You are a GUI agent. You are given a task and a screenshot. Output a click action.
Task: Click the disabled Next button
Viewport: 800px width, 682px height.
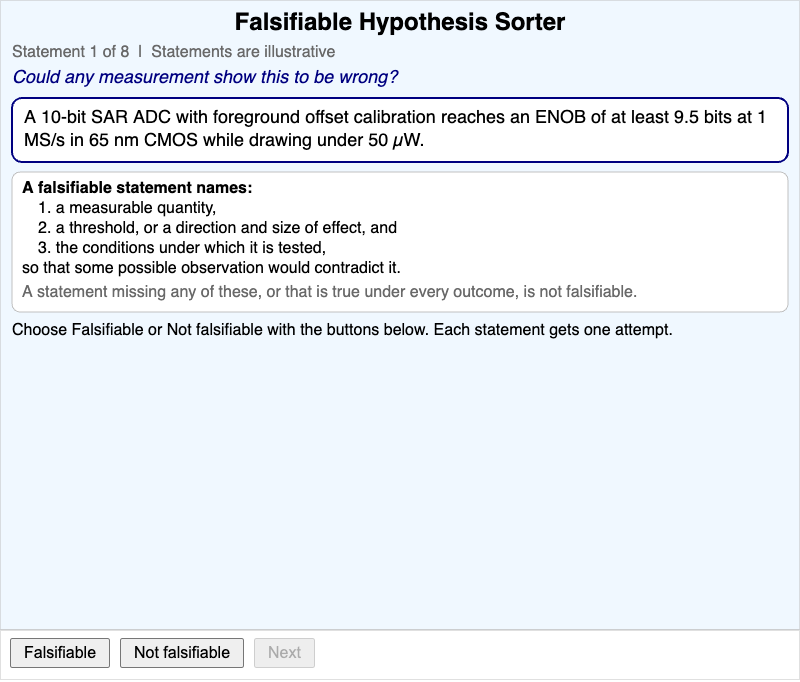pos(284,652)
